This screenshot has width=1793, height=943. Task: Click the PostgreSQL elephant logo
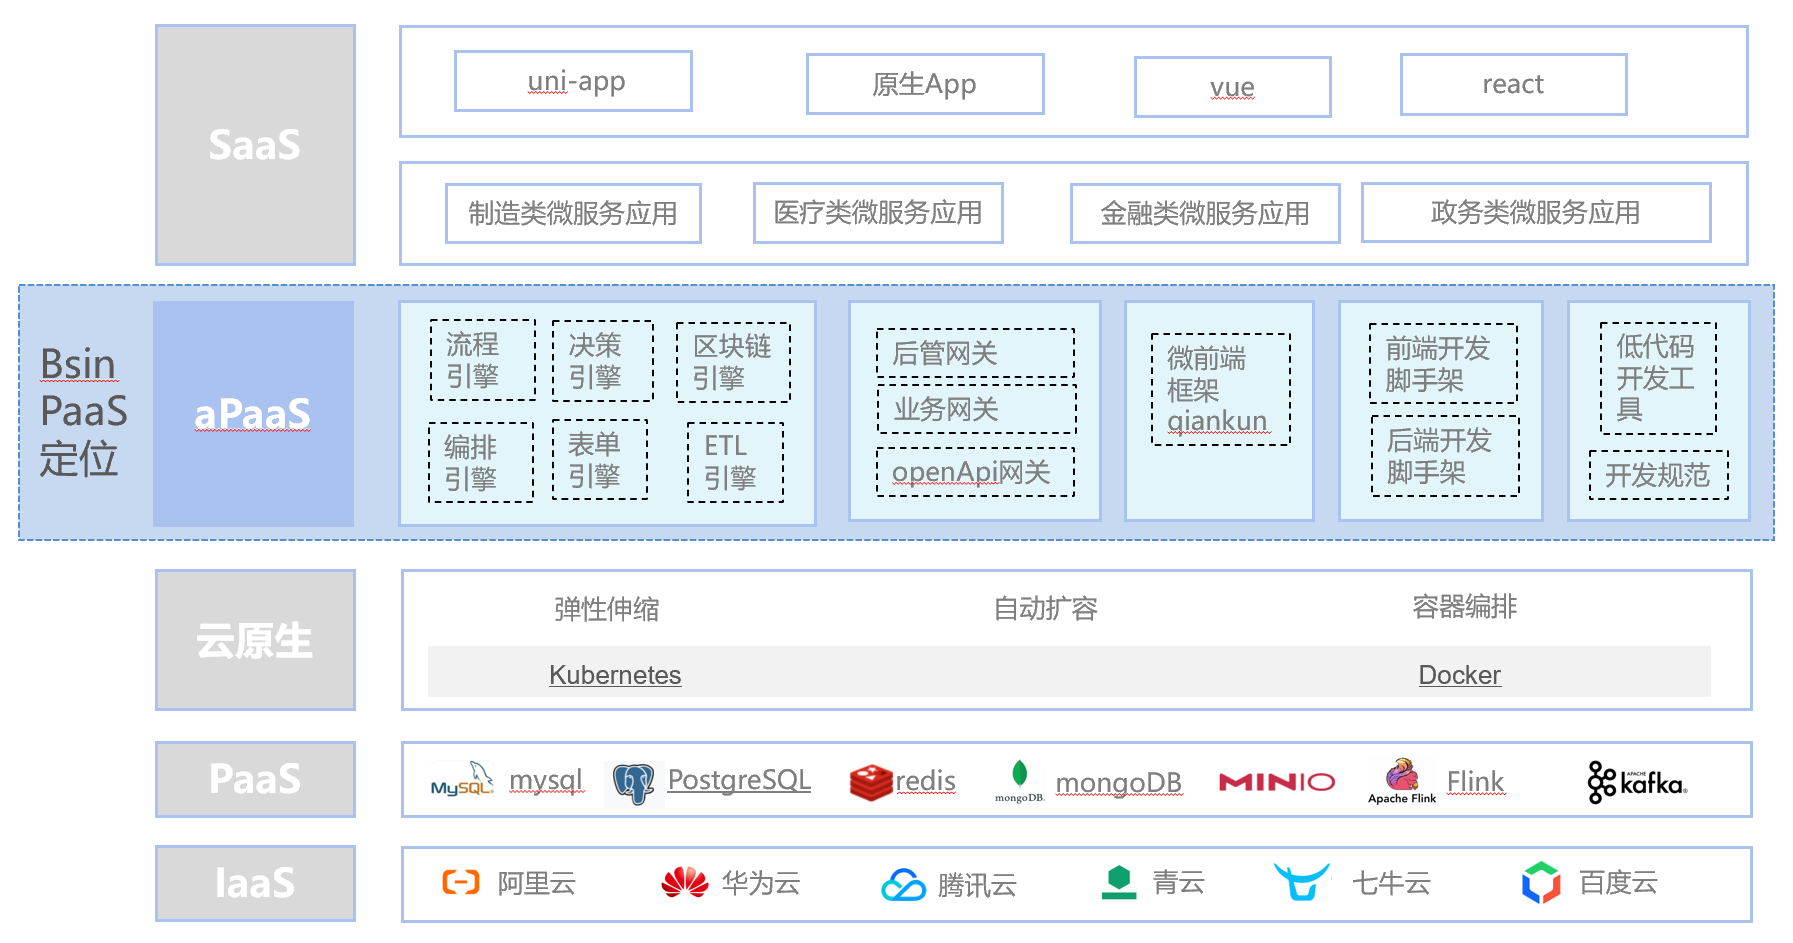(634, 783)
